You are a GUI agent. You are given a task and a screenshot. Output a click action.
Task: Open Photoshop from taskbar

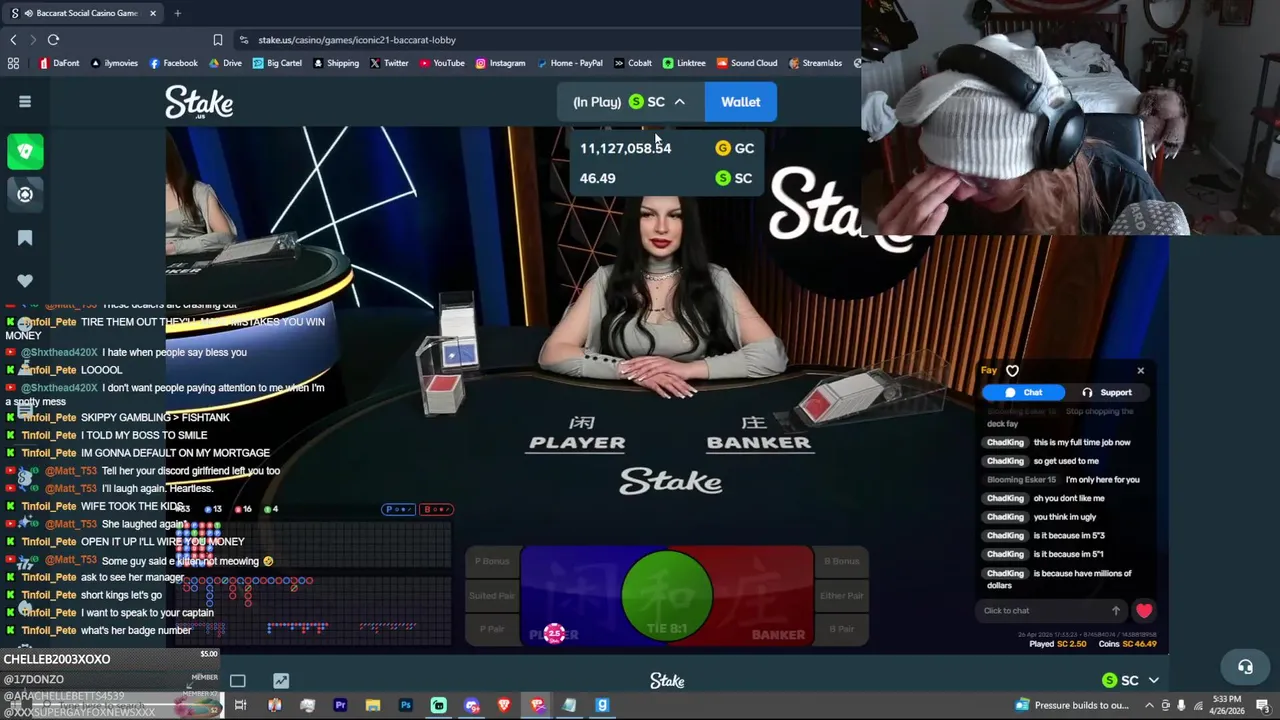coord(405,705)
